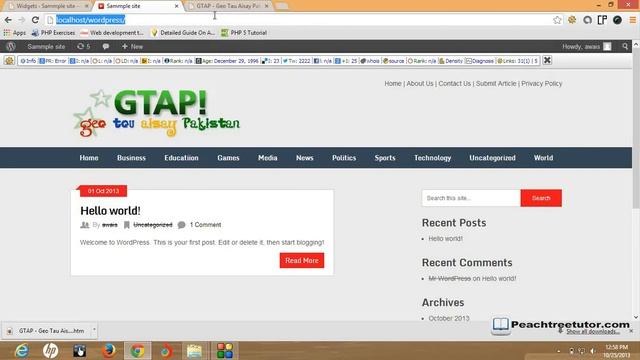Bookmark this page with the star icon
Image resolution: width=640 pixels, height=360 pixels.
[557, 20]
